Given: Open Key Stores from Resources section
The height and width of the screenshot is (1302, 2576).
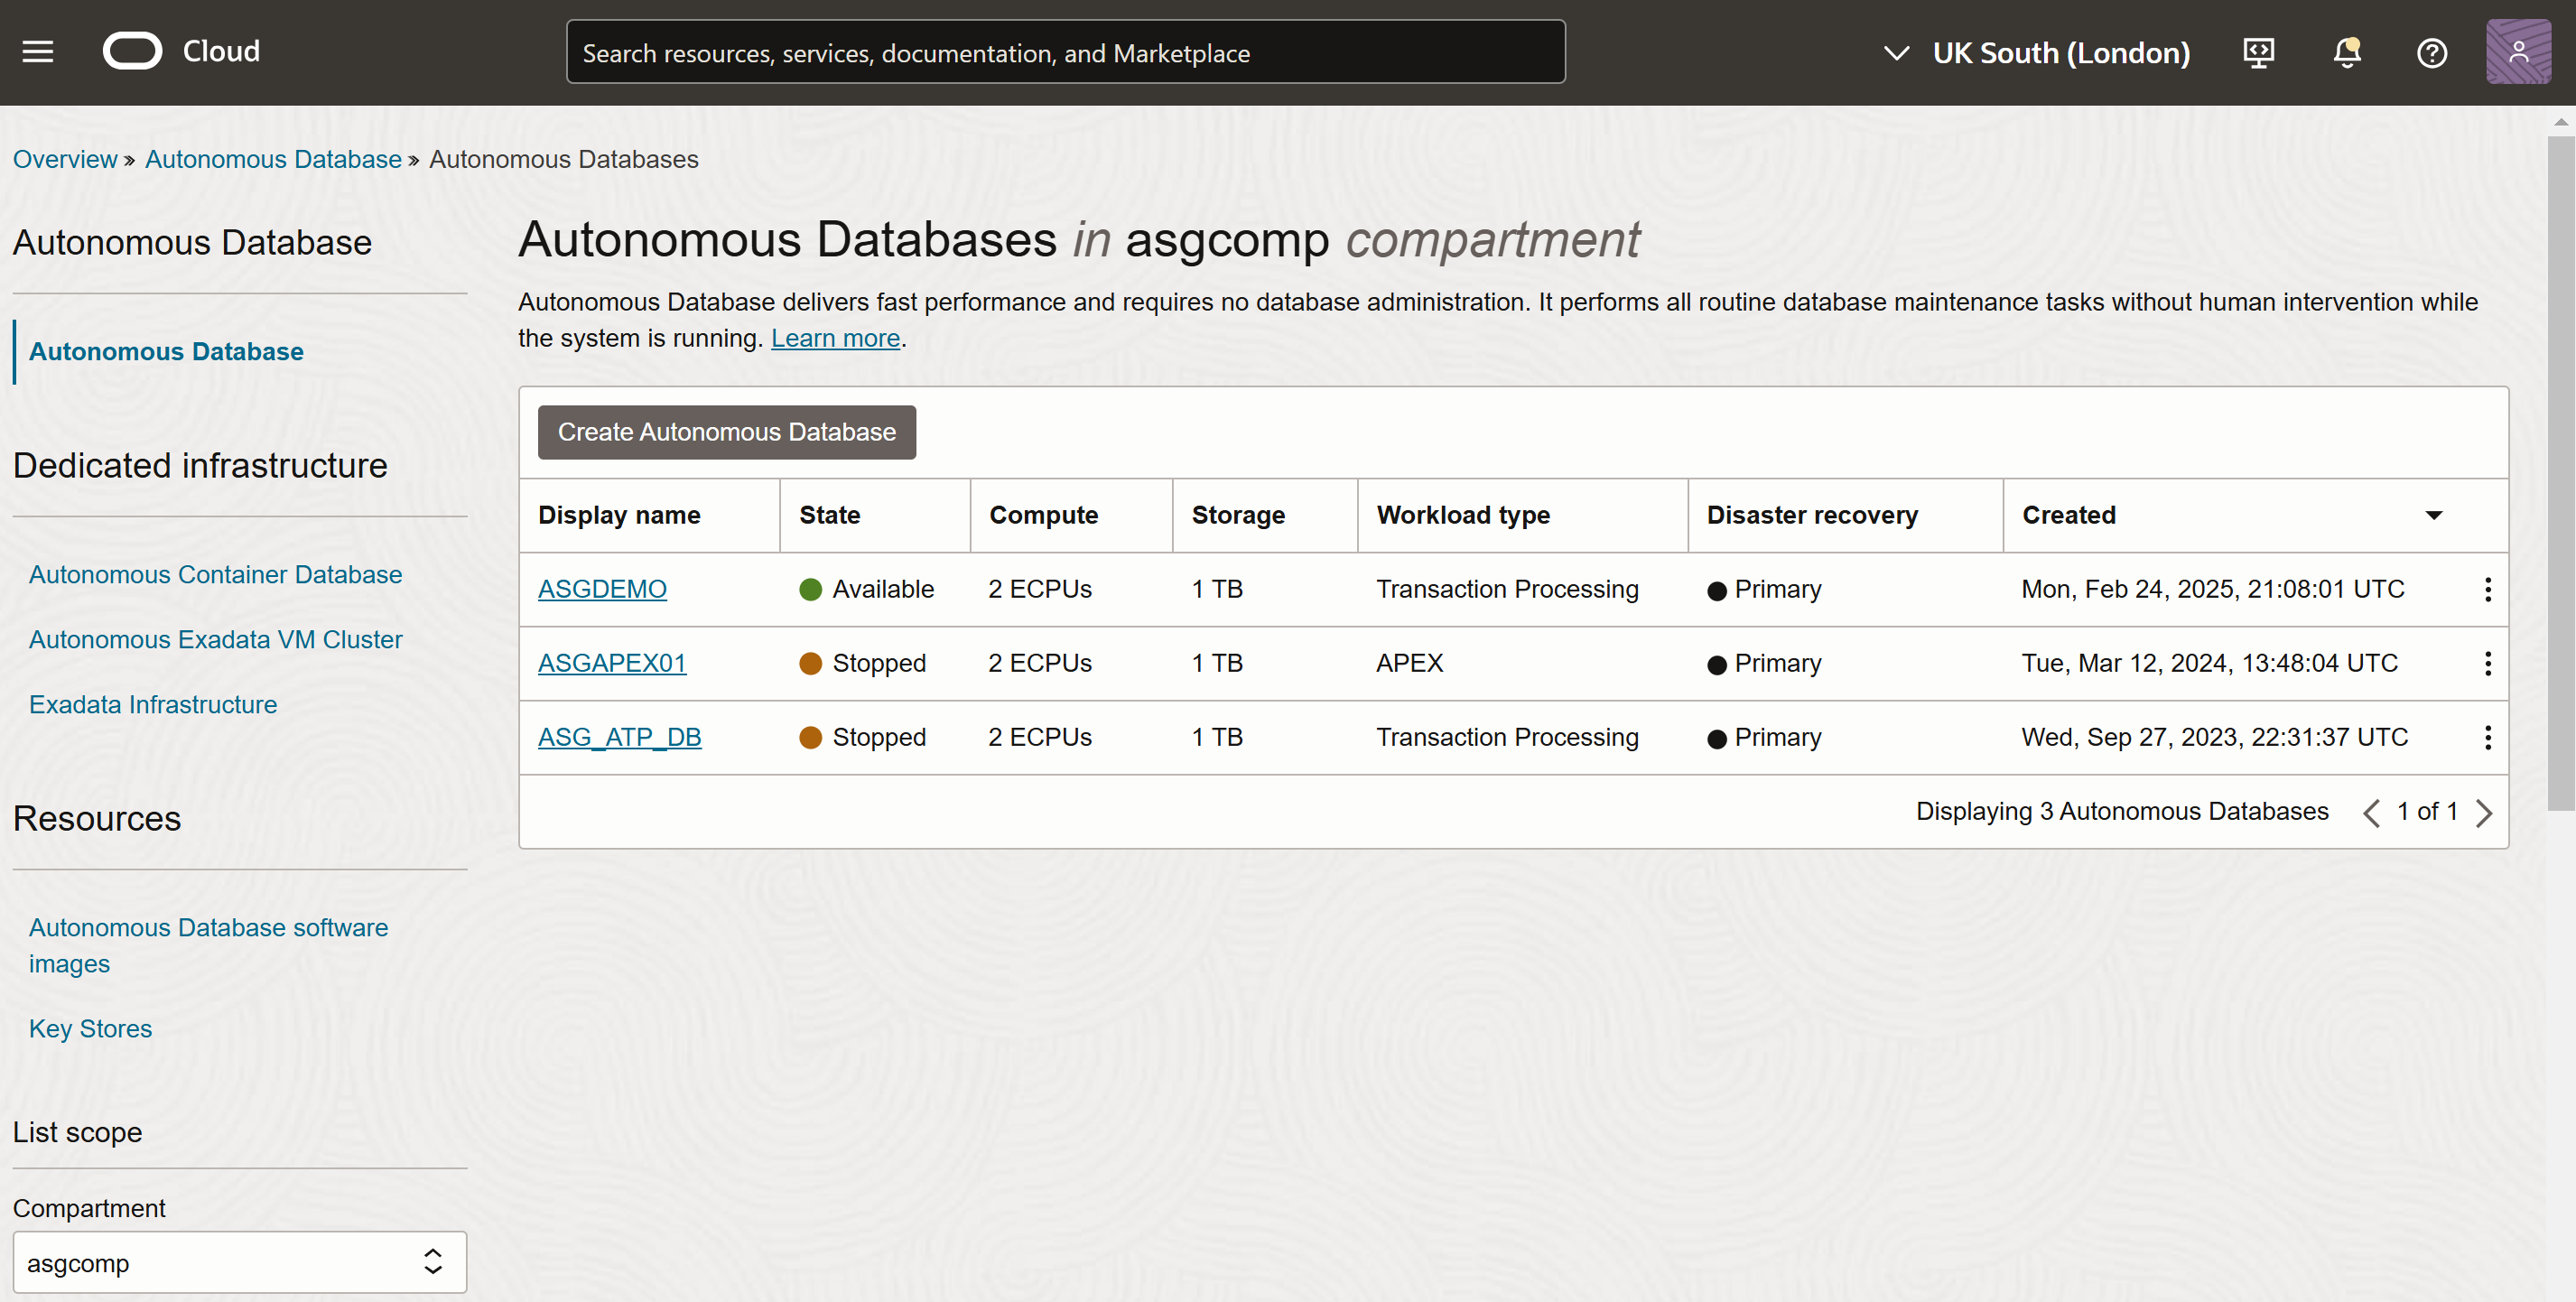Looking at the screenshot, I should (x=90, y=1028).
